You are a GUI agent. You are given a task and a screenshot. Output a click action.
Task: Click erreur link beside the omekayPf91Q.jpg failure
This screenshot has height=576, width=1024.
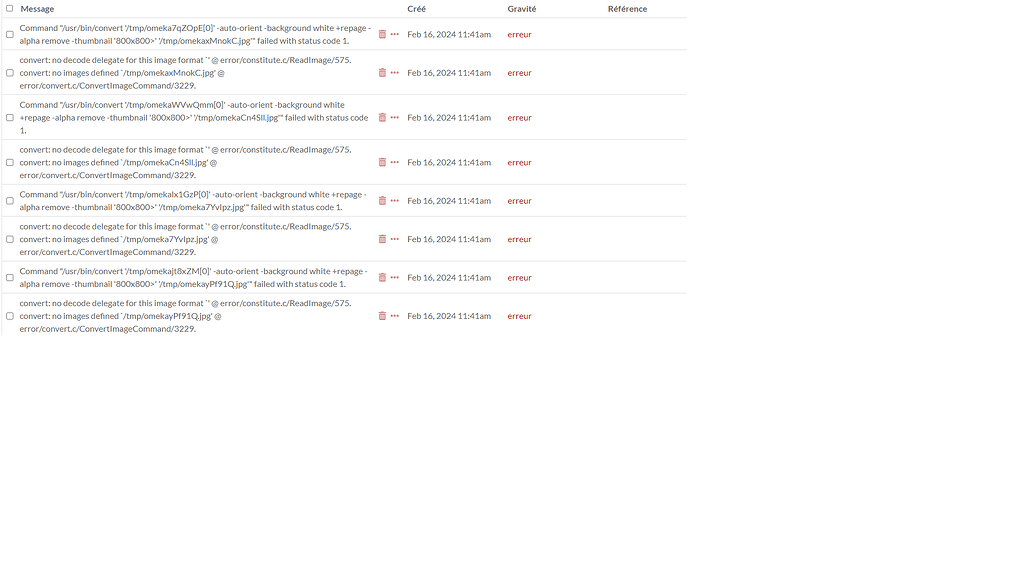(x=519, y=277)
